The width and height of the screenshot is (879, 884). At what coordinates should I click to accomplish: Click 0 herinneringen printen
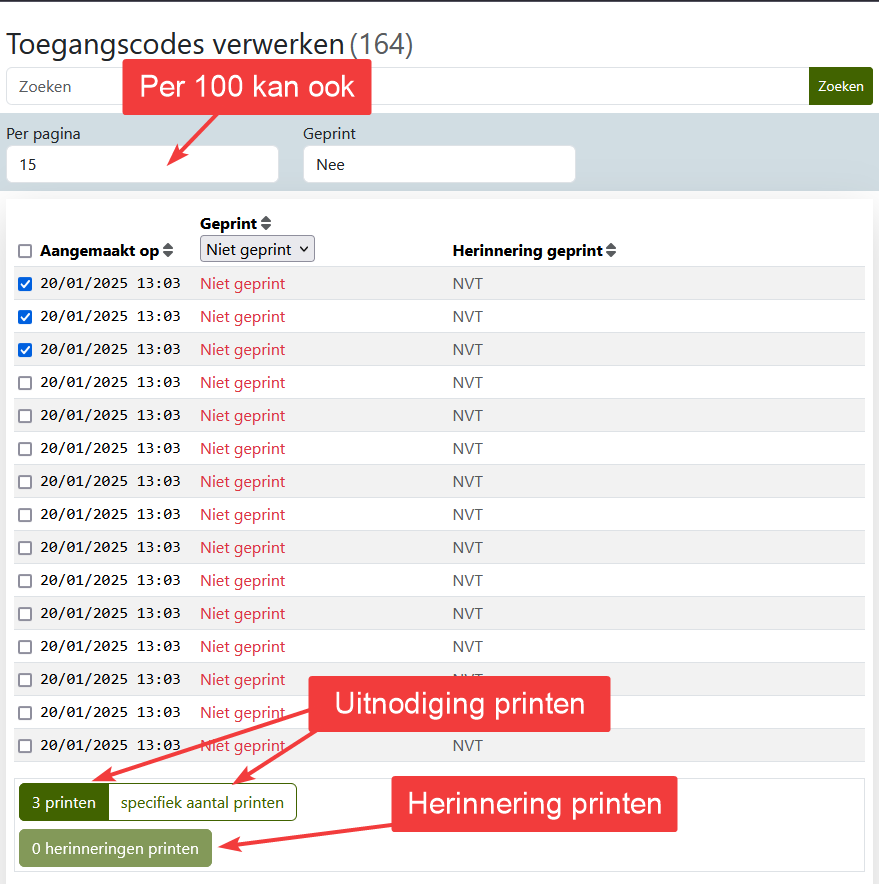pos(114,847)
